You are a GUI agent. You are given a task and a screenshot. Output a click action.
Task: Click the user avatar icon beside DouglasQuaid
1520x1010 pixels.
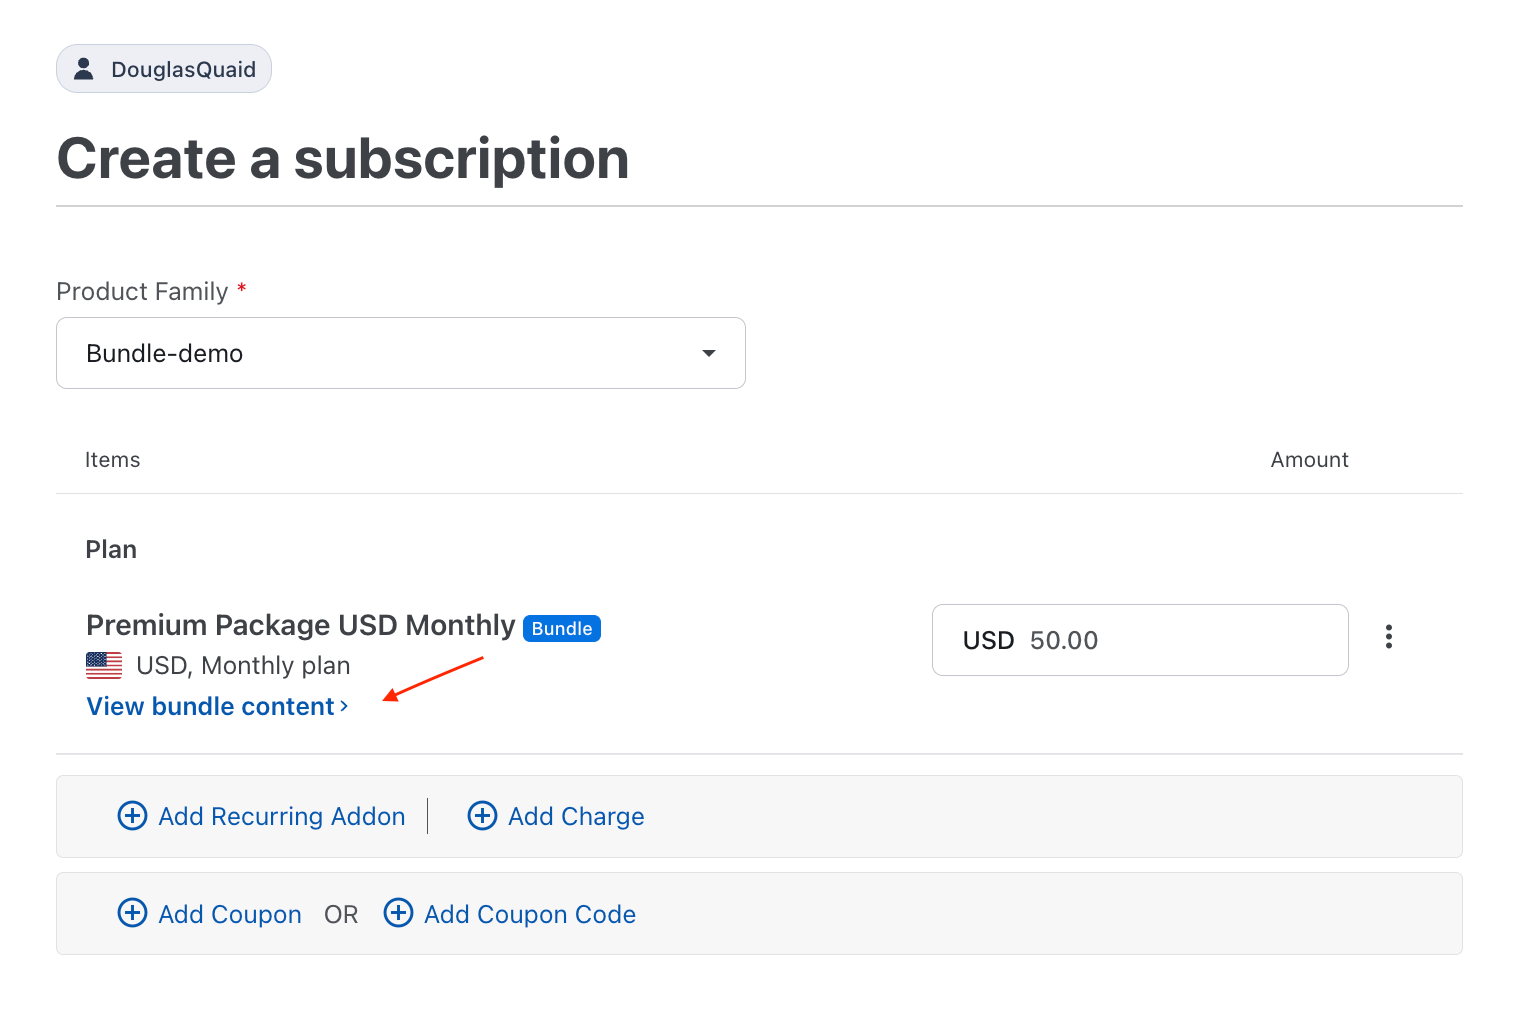pyautogui.click(x=84, y=69)
